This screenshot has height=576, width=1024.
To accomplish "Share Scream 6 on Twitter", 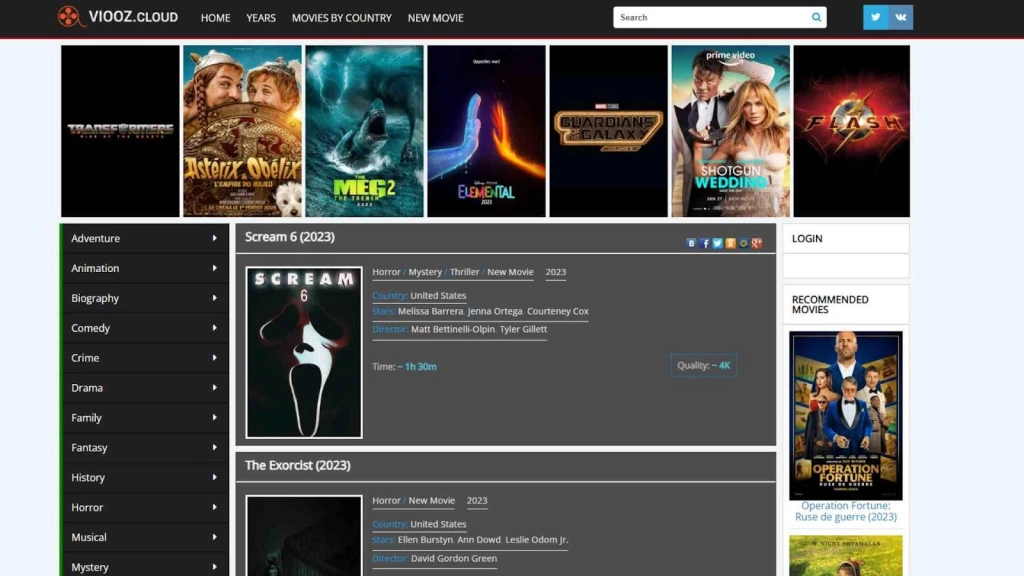I will [717, 243].
